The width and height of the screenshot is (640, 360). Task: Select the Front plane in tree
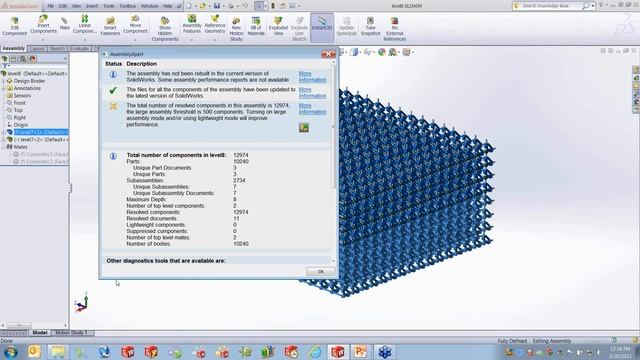[x=19, y=103]
